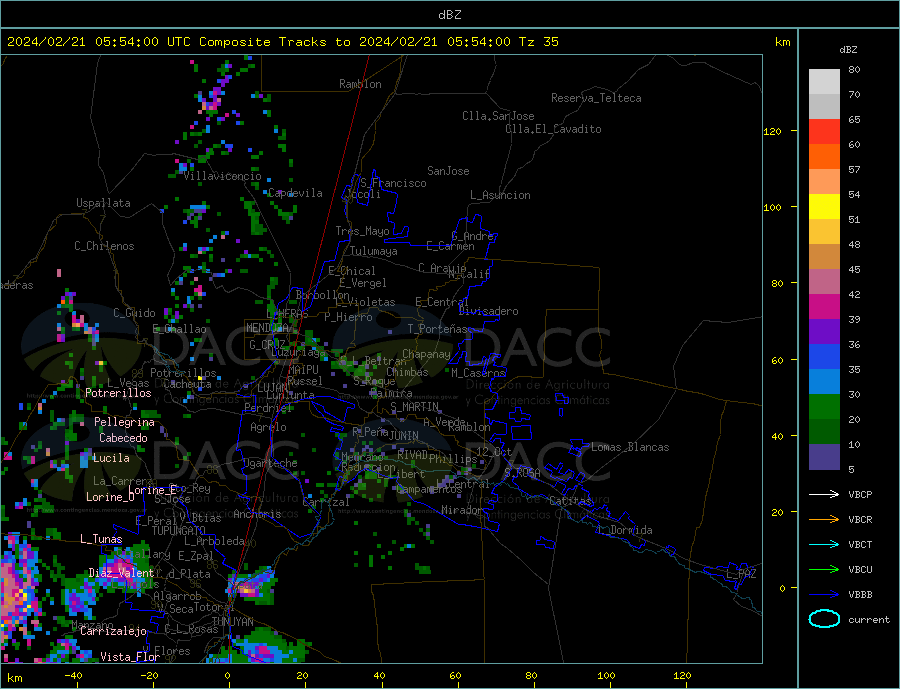900x689 pixels.
Task: Click the Lucila station label
Action: 111,458
